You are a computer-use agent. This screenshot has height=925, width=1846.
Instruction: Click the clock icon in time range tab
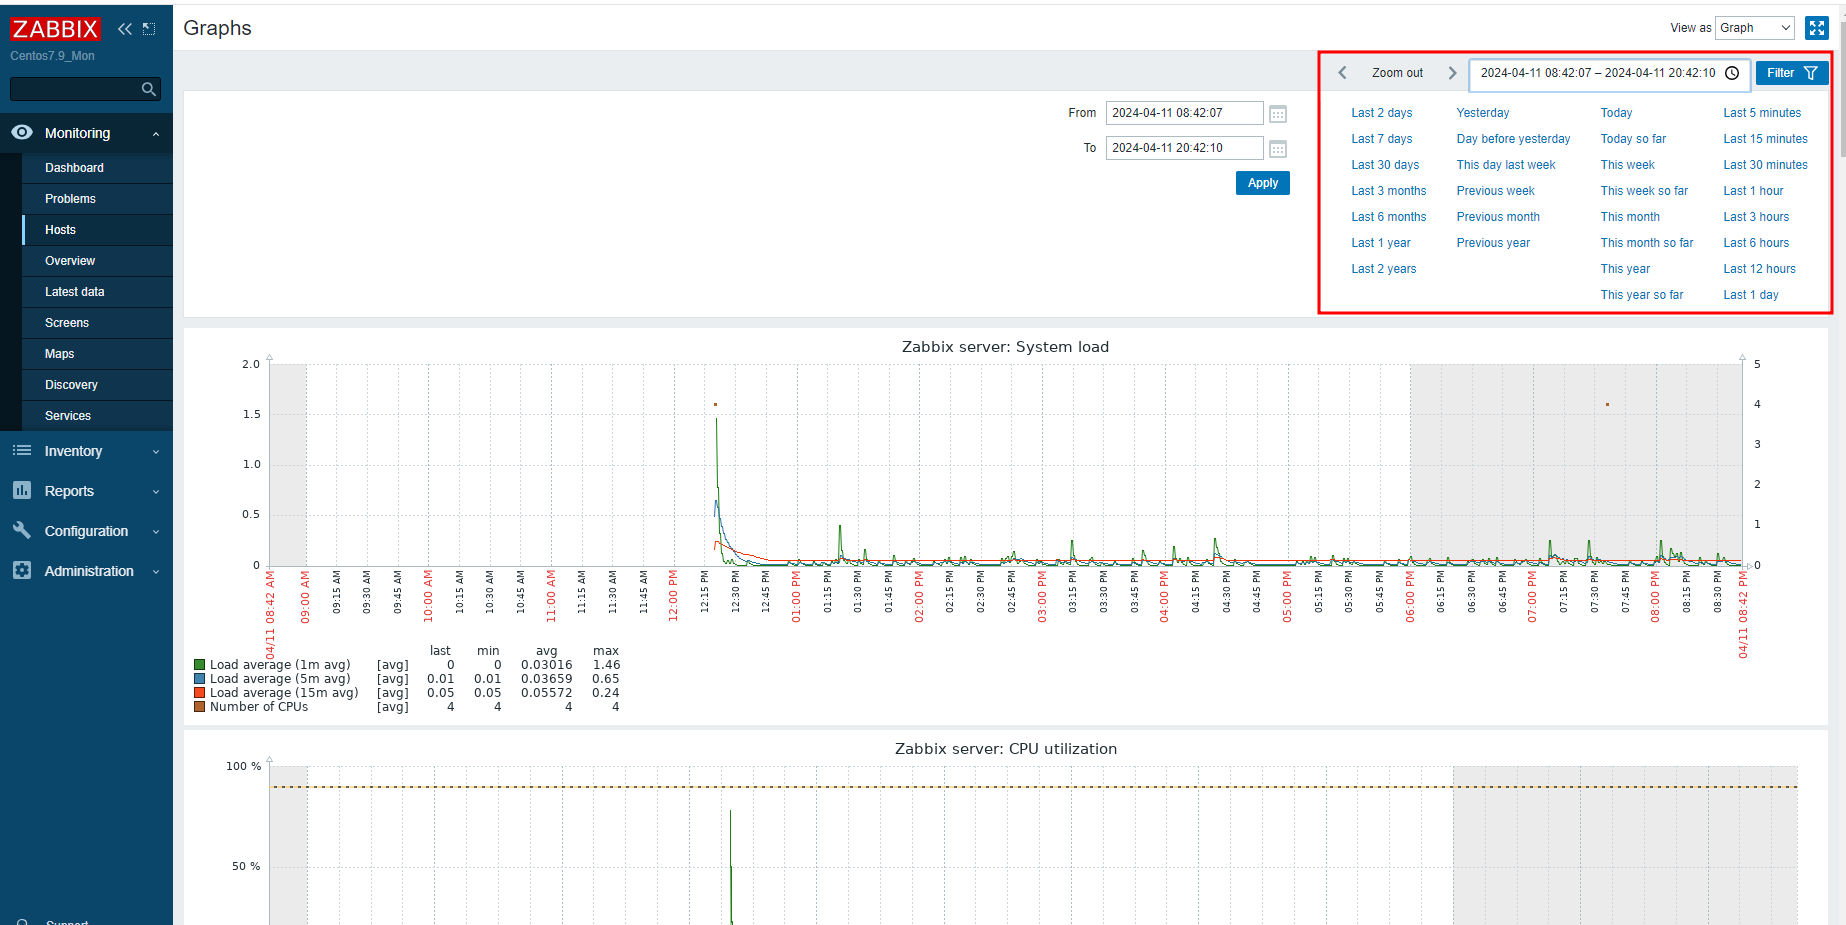point(1732,73)
